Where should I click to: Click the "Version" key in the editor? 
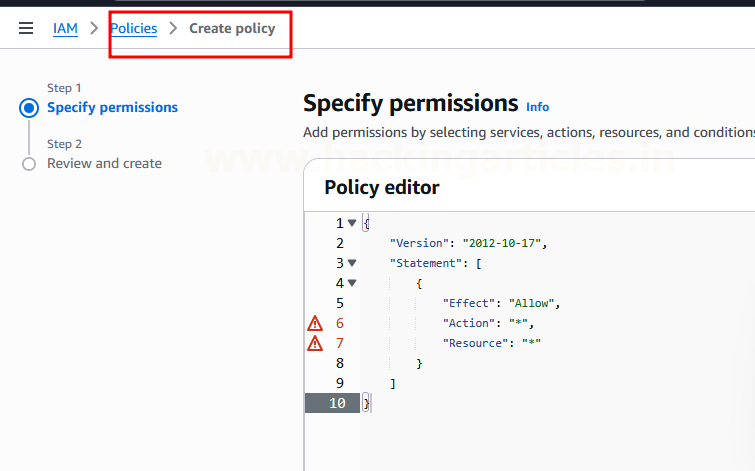[x=418, y=243]
